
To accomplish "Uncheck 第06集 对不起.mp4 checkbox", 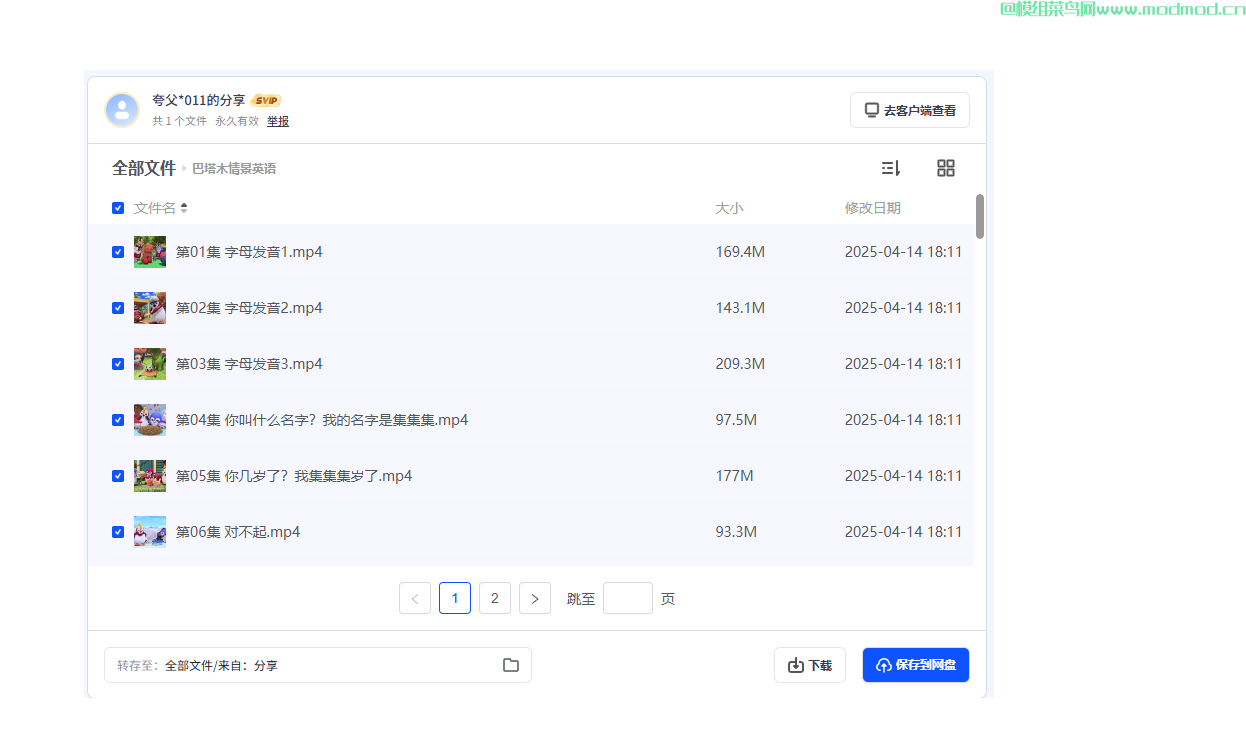I will 118,532.
